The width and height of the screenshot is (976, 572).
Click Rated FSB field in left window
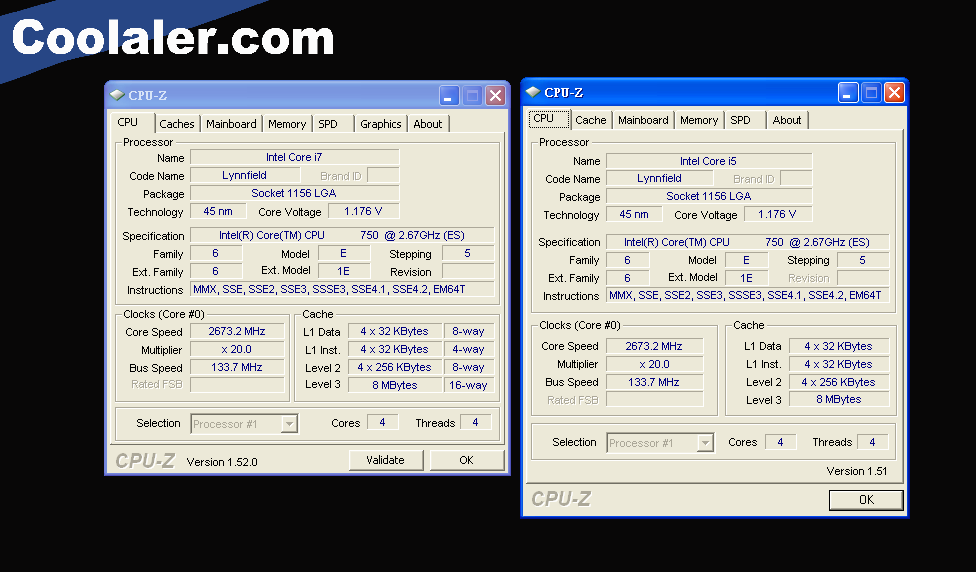click(x=237, y=385)
